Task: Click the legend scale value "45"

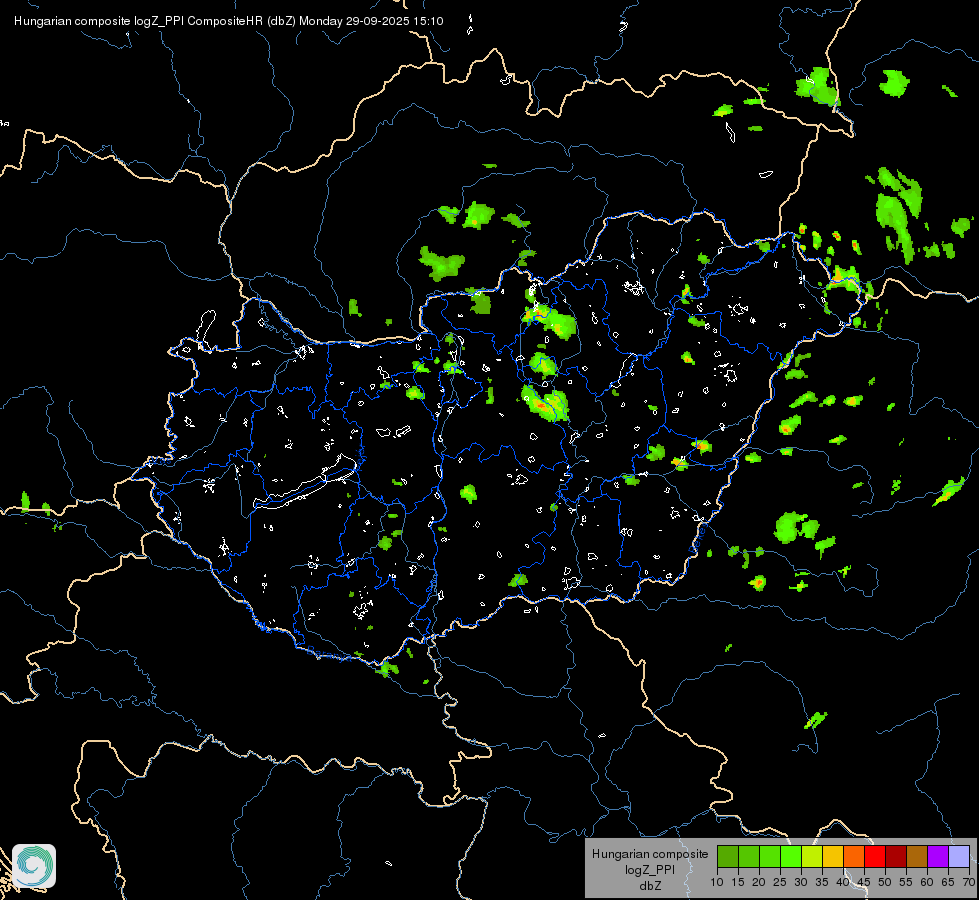Action: tap(864, 882)
